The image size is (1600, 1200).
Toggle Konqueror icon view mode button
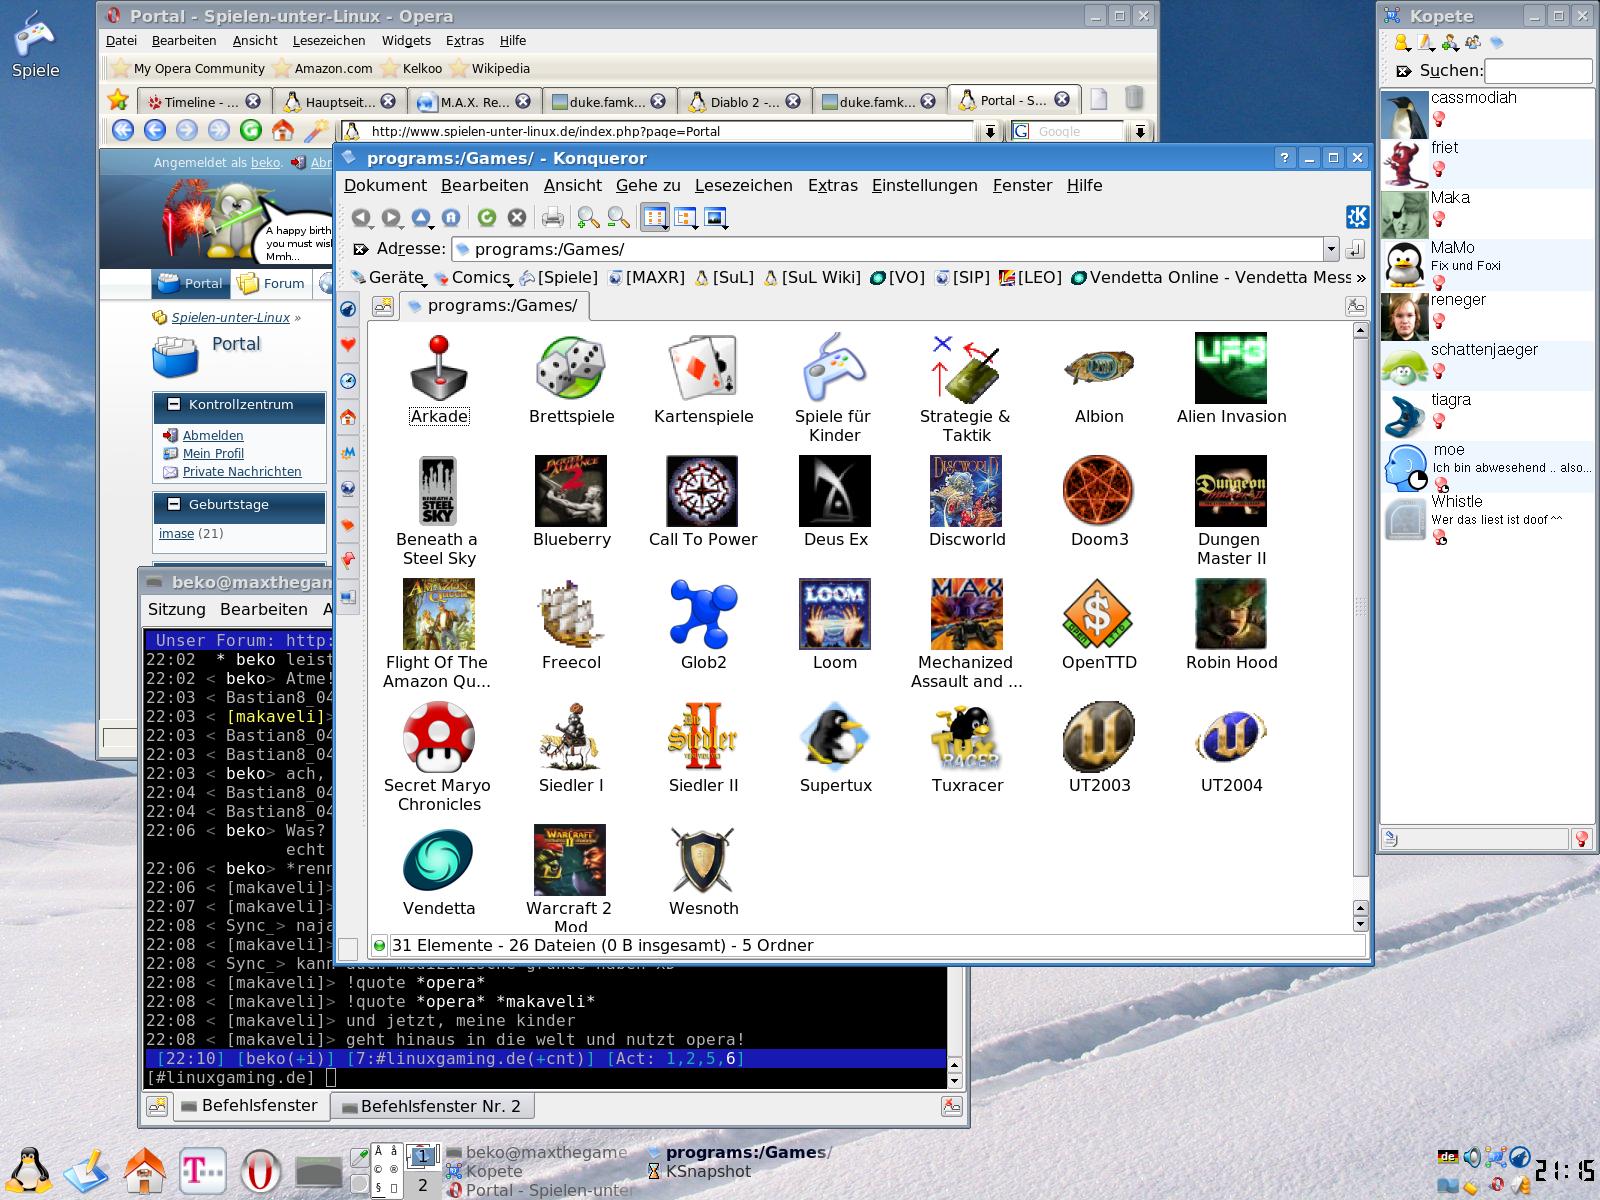click(655, 217)
